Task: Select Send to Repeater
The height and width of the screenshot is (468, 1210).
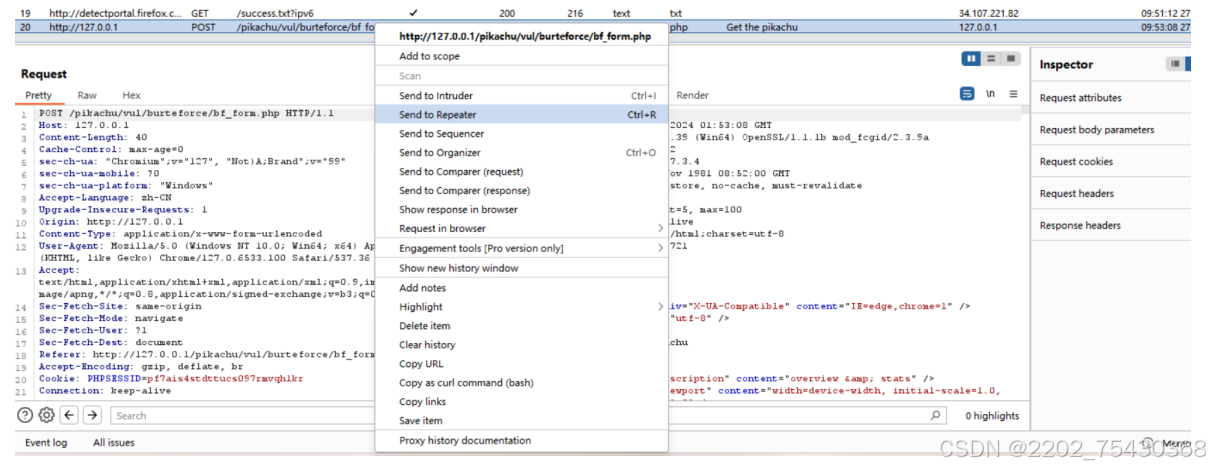Action: point(521,115)
